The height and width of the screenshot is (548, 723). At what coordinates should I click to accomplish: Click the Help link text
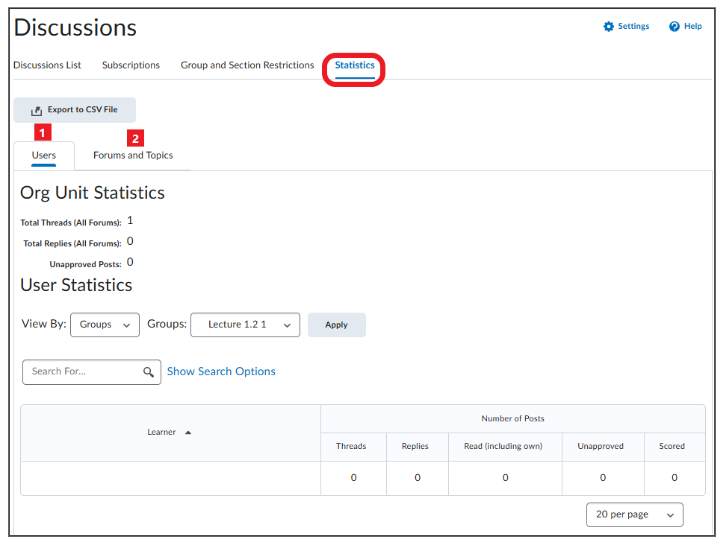[693, 26]
